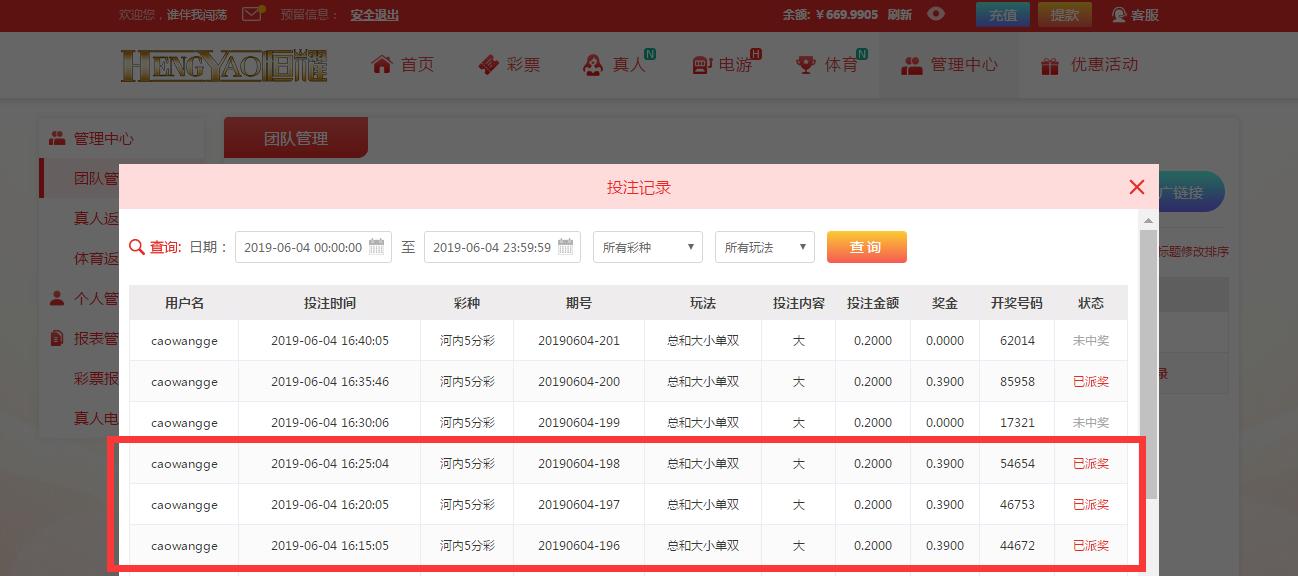The image size is (1298, 576).
Task: Click the mail envelope icon in top bar
Action: click(252, 14)
